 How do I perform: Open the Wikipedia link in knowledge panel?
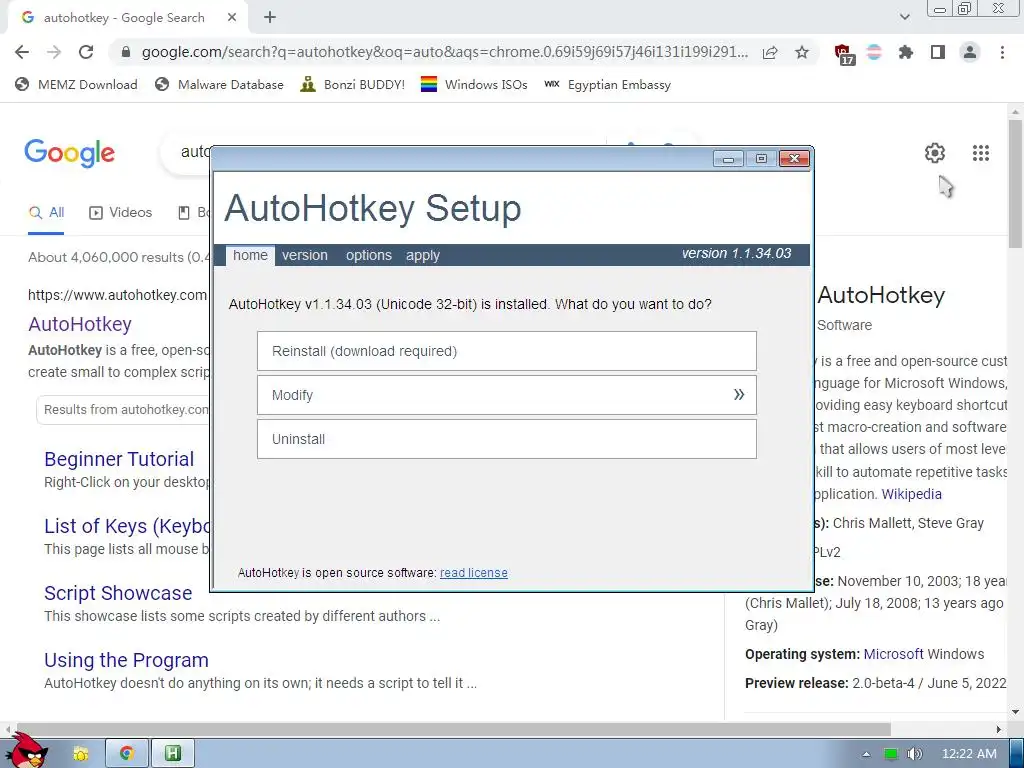tap(912, 494)
